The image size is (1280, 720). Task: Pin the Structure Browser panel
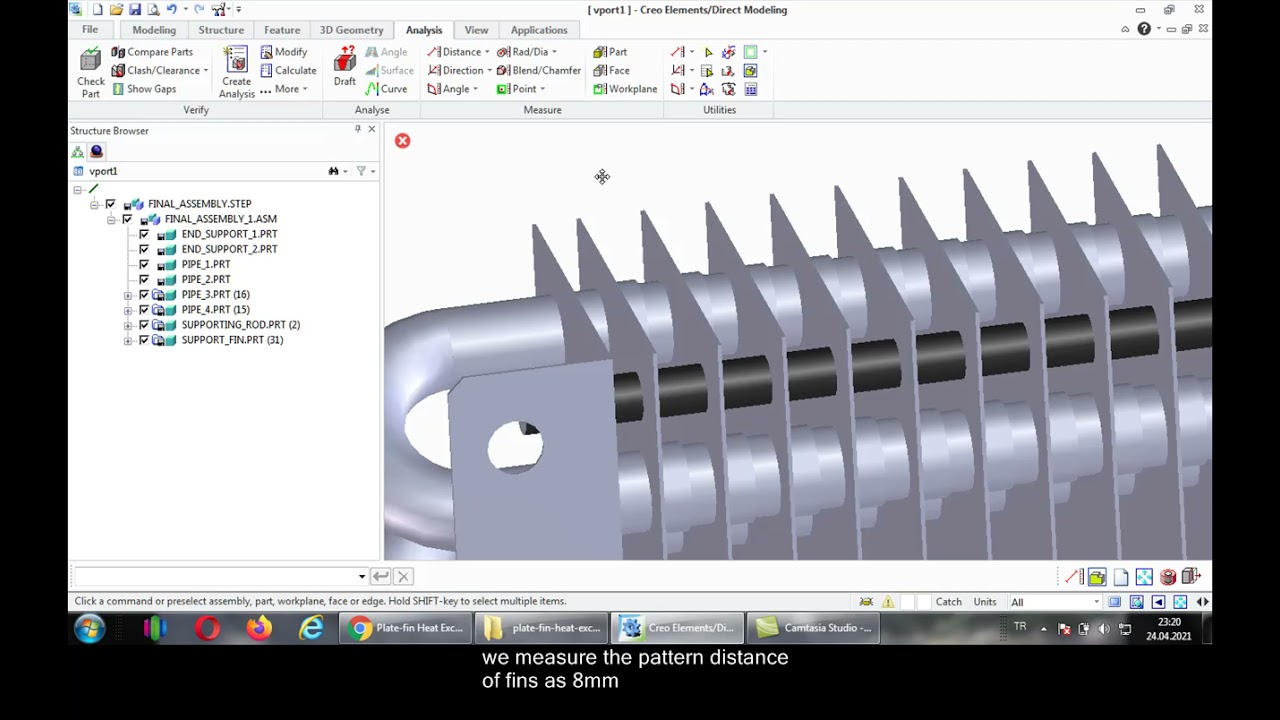358,130
